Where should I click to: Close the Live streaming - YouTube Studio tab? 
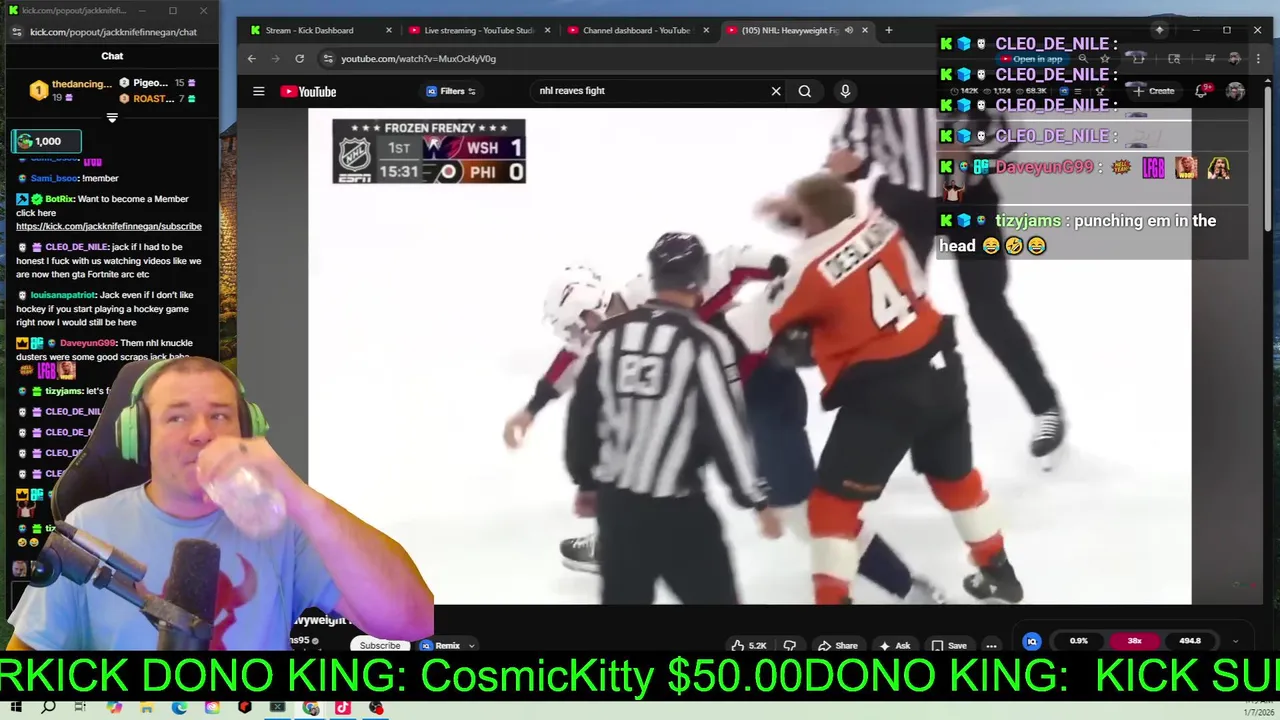pyautogui.click(x=547, y=30)
